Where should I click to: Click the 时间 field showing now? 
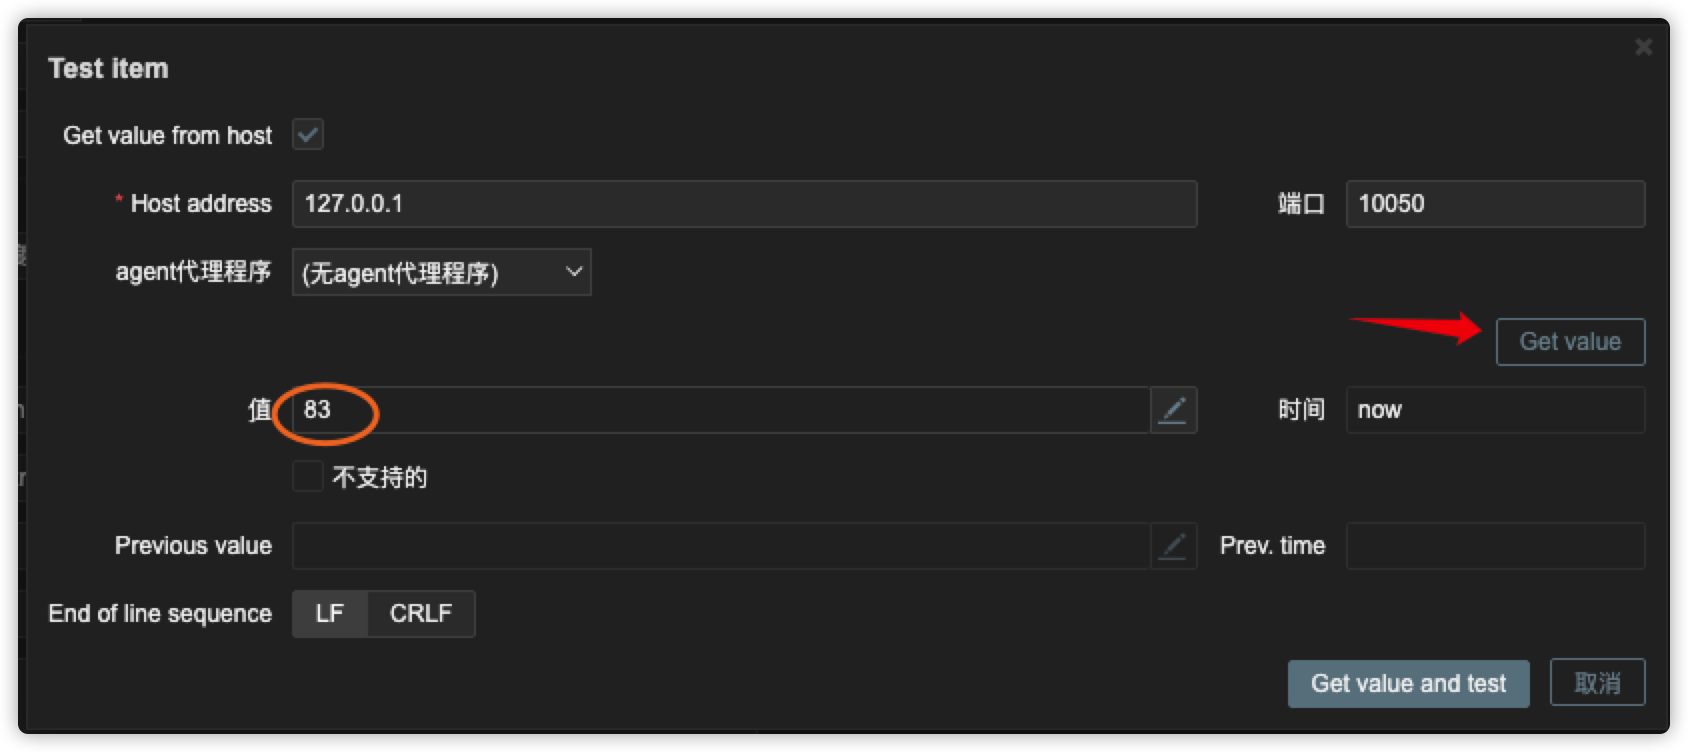[x=1495, y=410]
